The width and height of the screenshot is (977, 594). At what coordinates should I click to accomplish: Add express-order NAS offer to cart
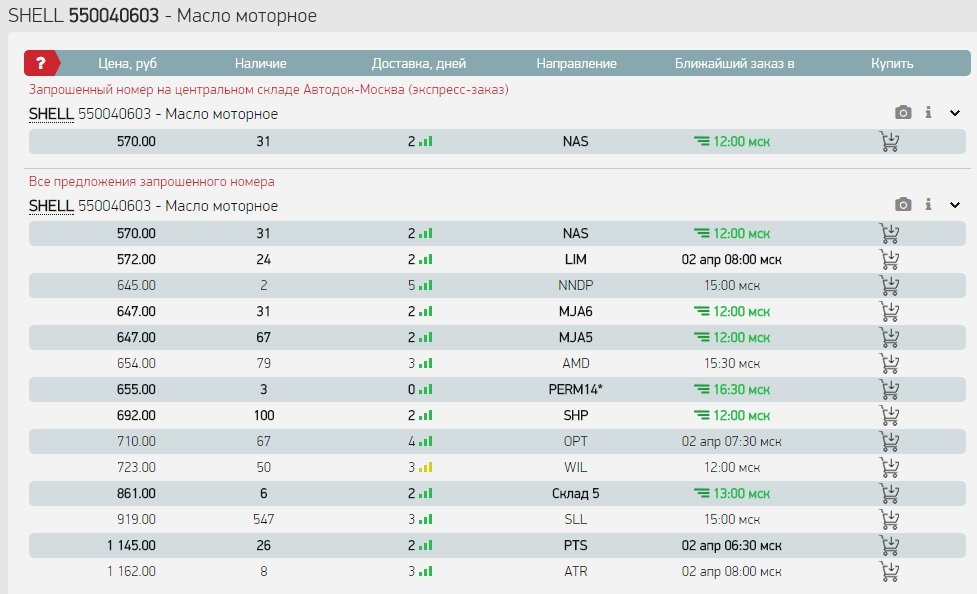[x=889, y=141]
